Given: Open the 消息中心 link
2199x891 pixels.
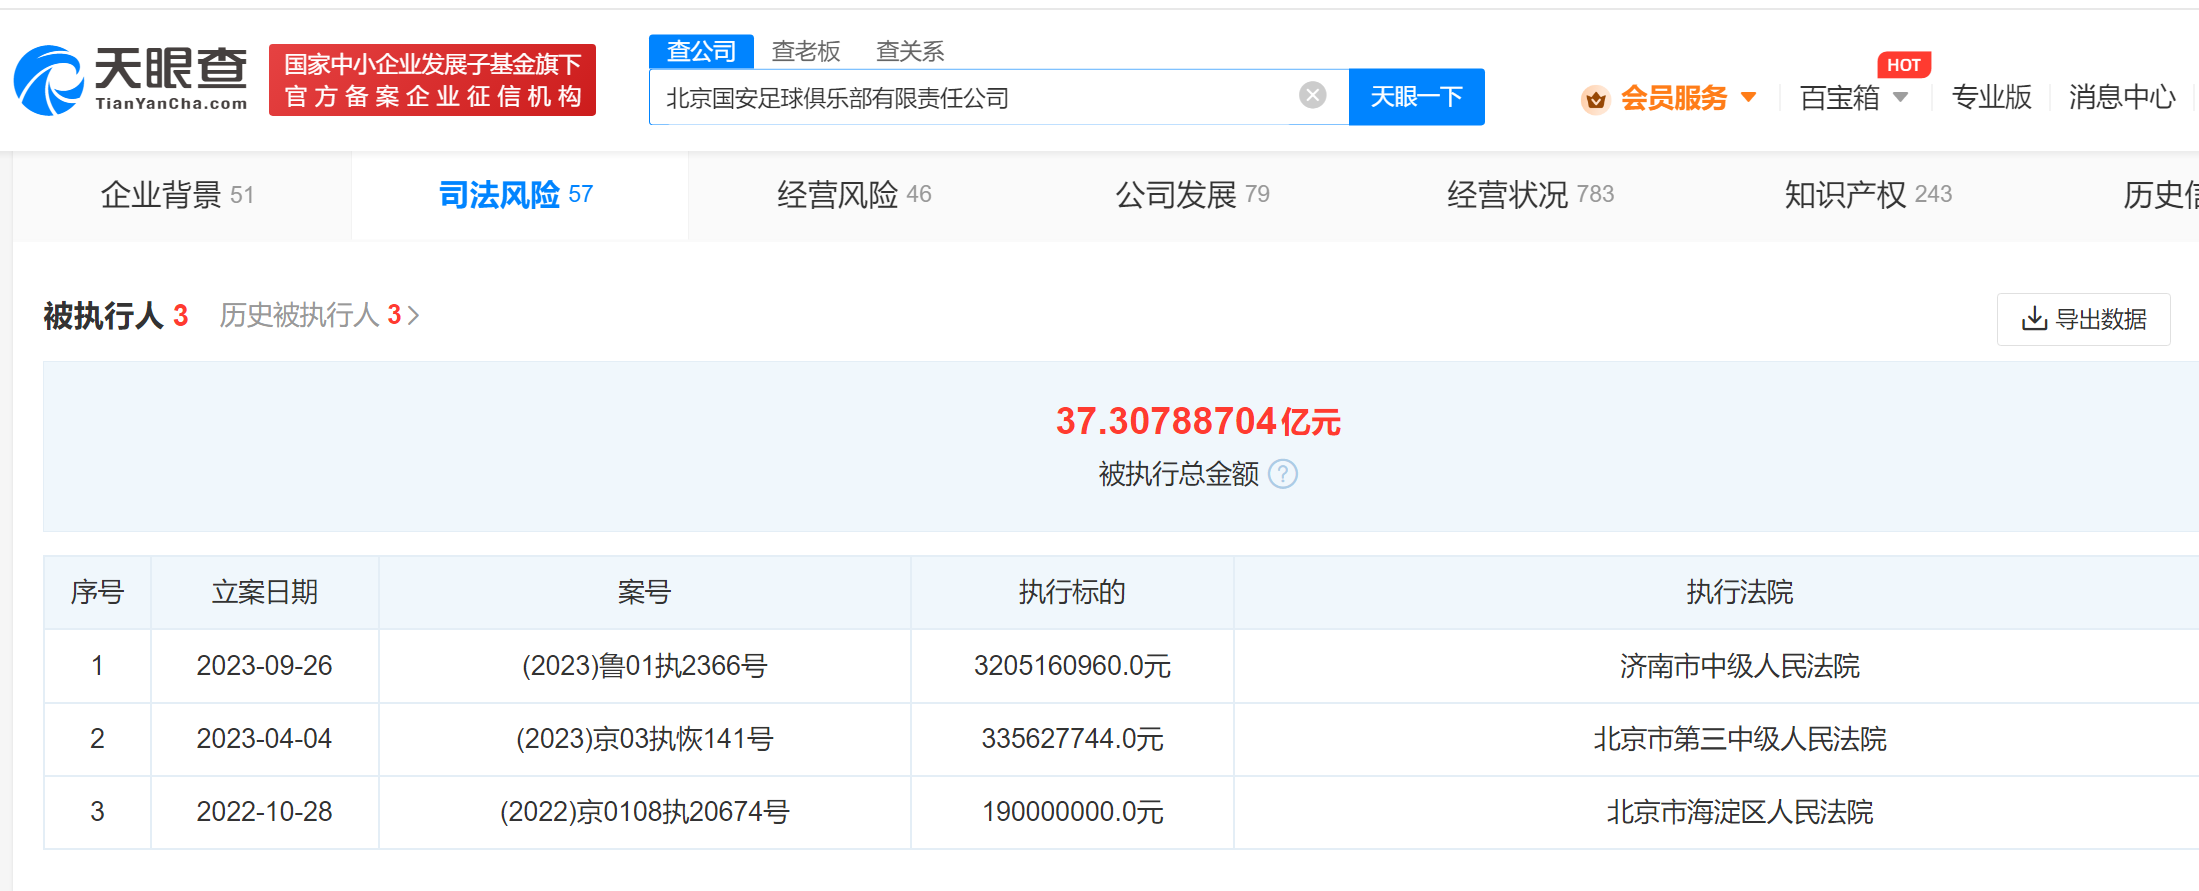Looking at the screenshot, I should 2122,97.
